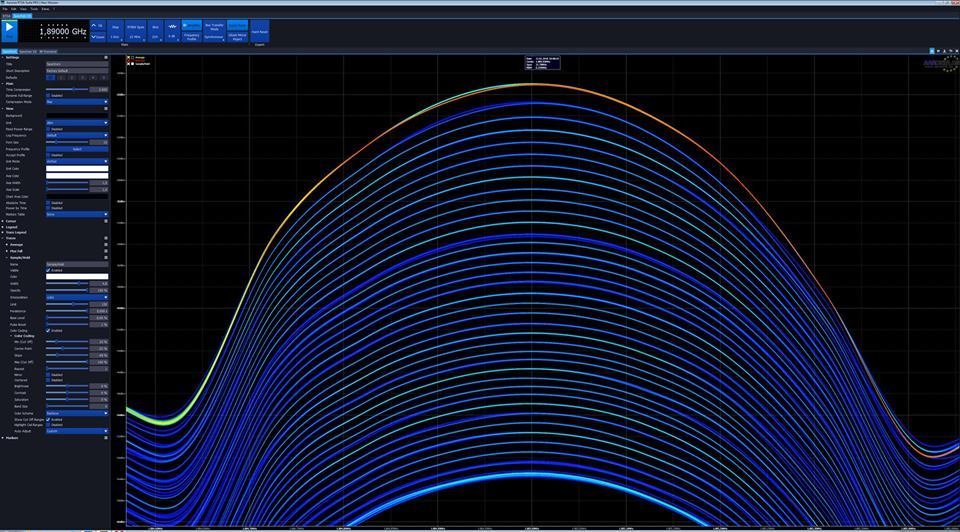Screen dimensions: 960x532
Task: Select defaults preset slot 1
Action: [x=50, y=78]
